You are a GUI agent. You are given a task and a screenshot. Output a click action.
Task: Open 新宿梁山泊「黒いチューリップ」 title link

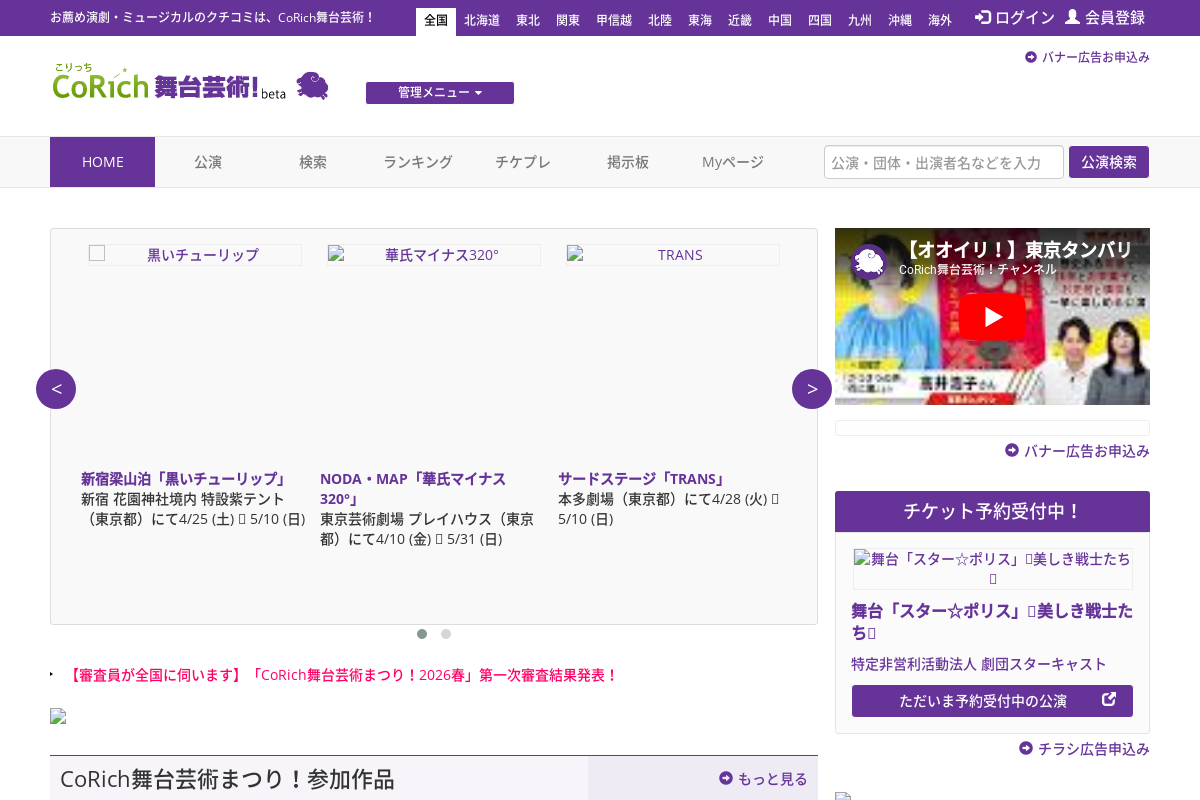185,479
